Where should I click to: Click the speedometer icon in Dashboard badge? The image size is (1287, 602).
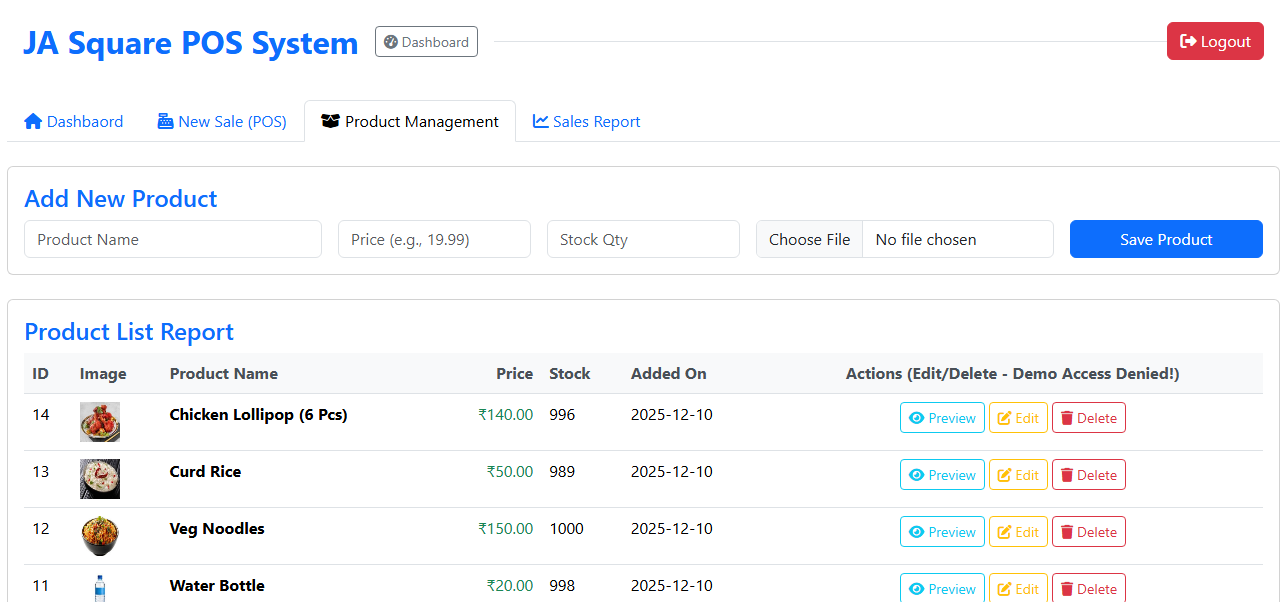[391, 41]
